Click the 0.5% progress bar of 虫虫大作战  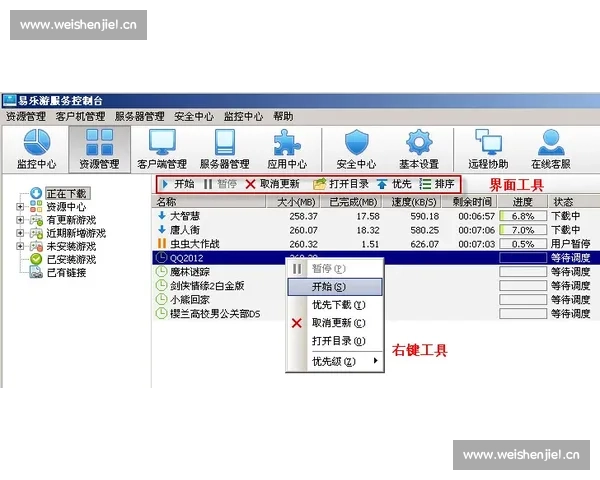click(x=523, y=244)
